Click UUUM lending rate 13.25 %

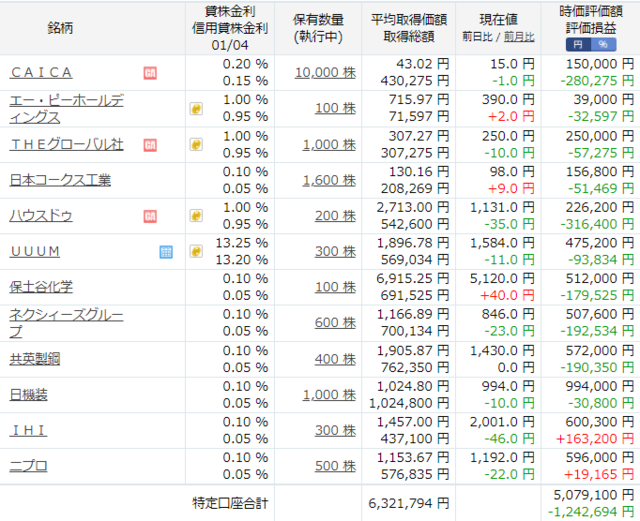coord(242,243)
